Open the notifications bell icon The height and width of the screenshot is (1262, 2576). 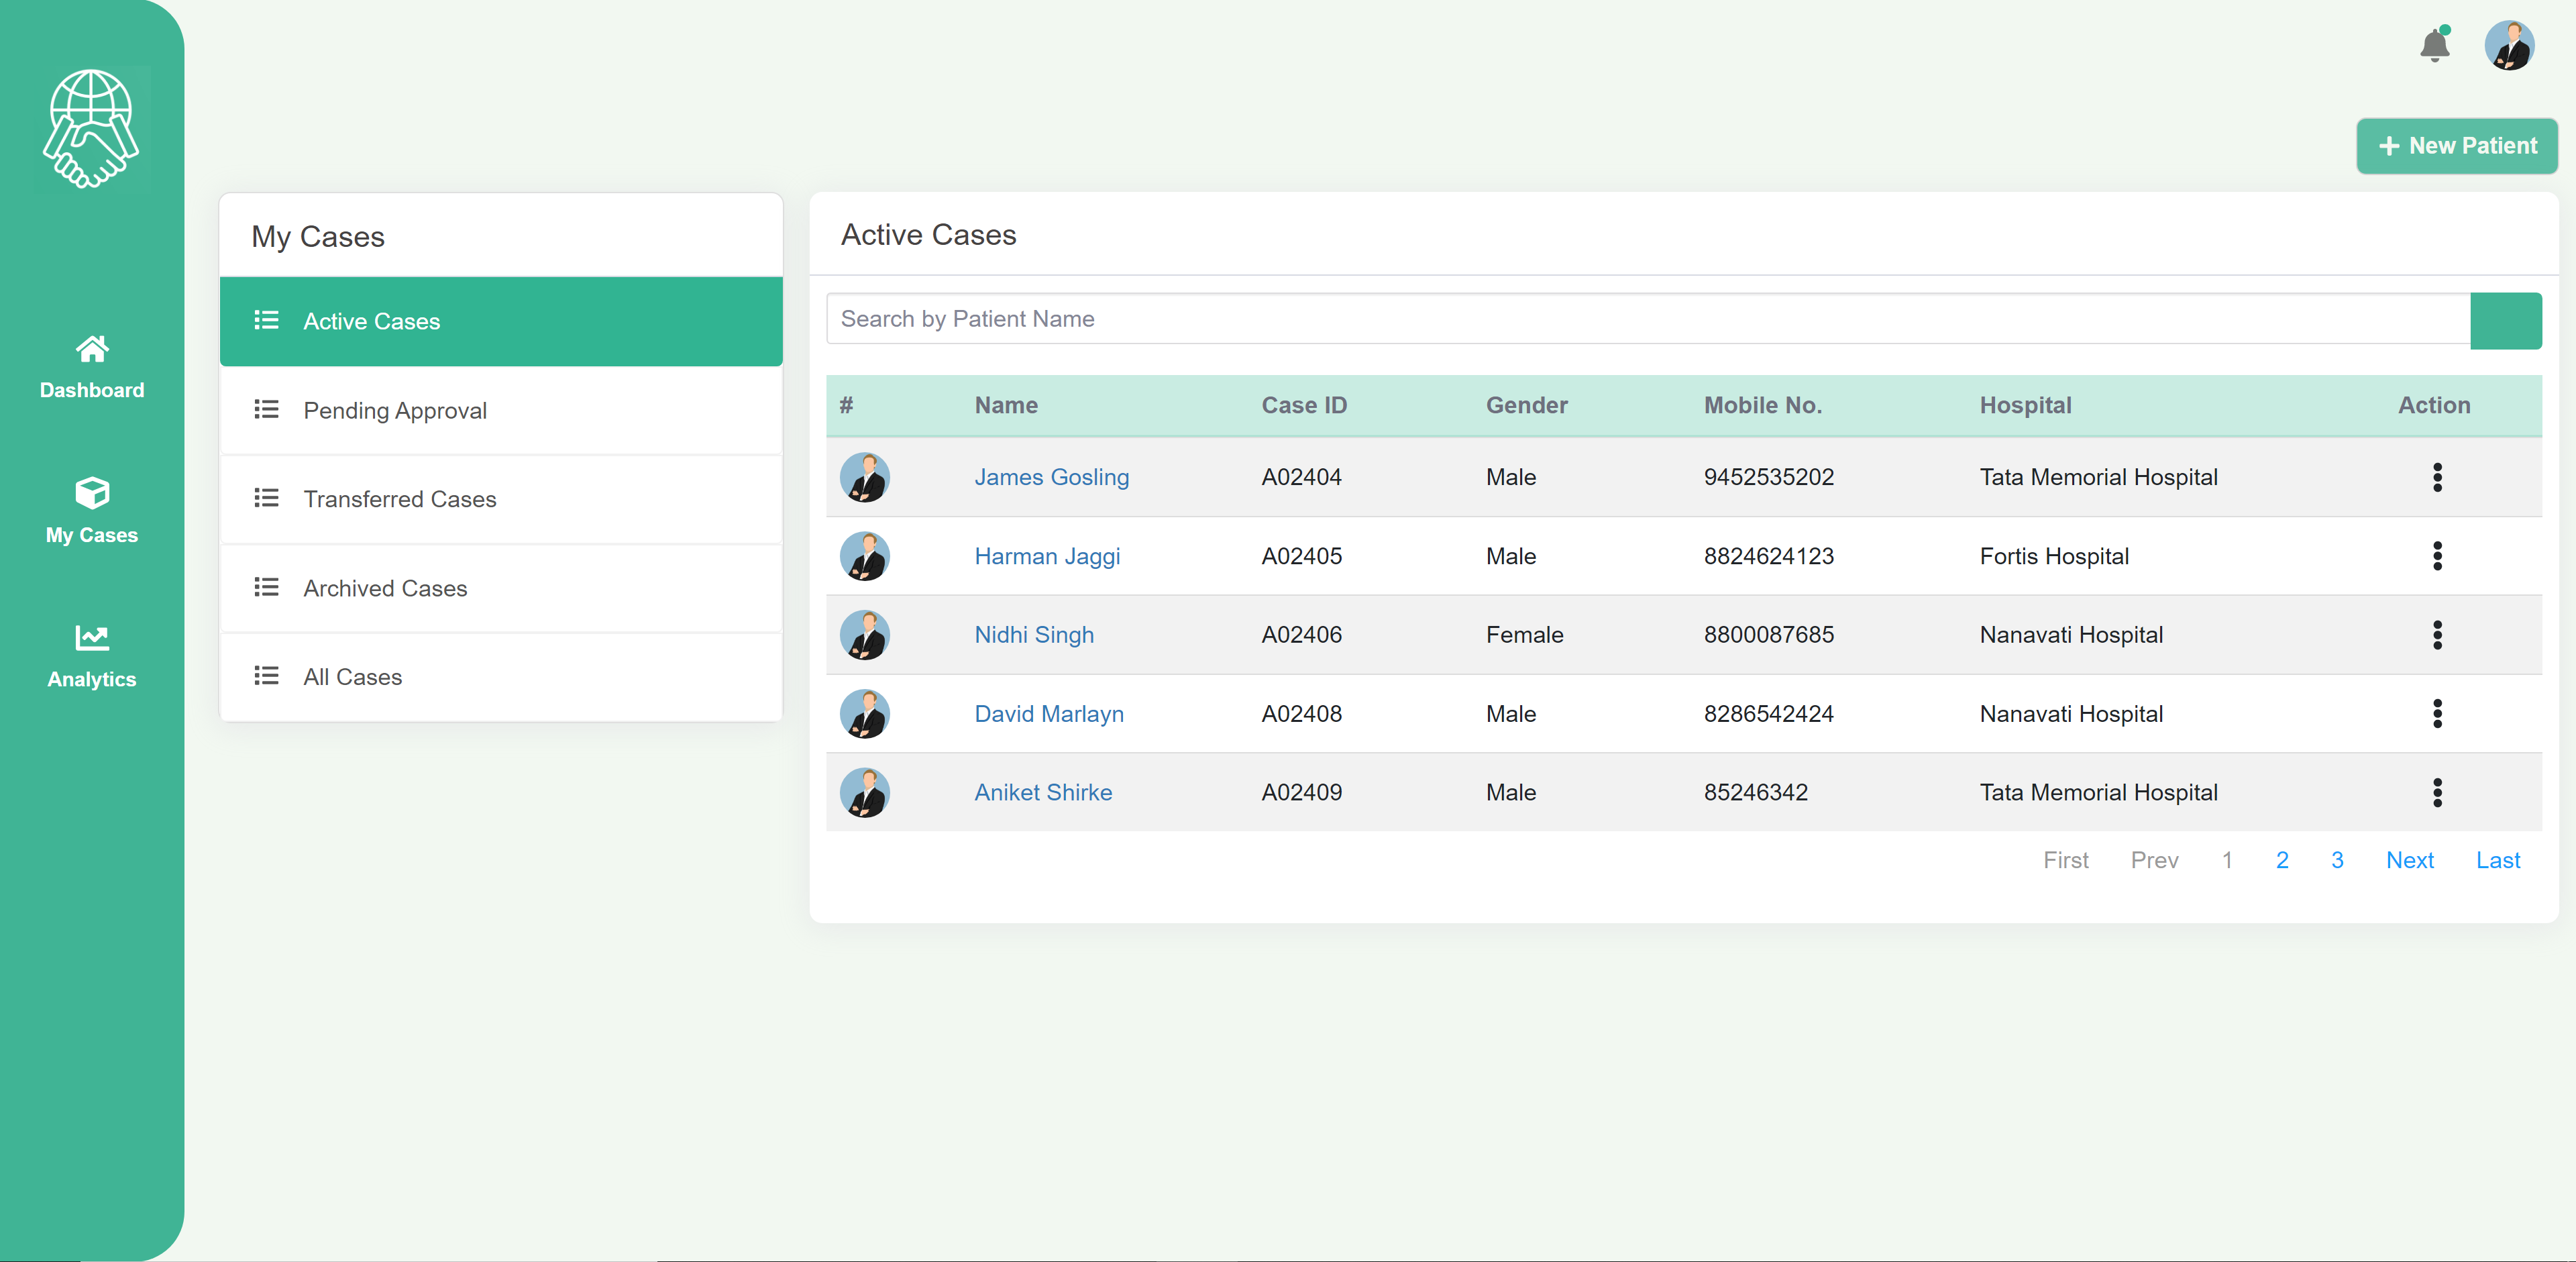(2435, 44)
